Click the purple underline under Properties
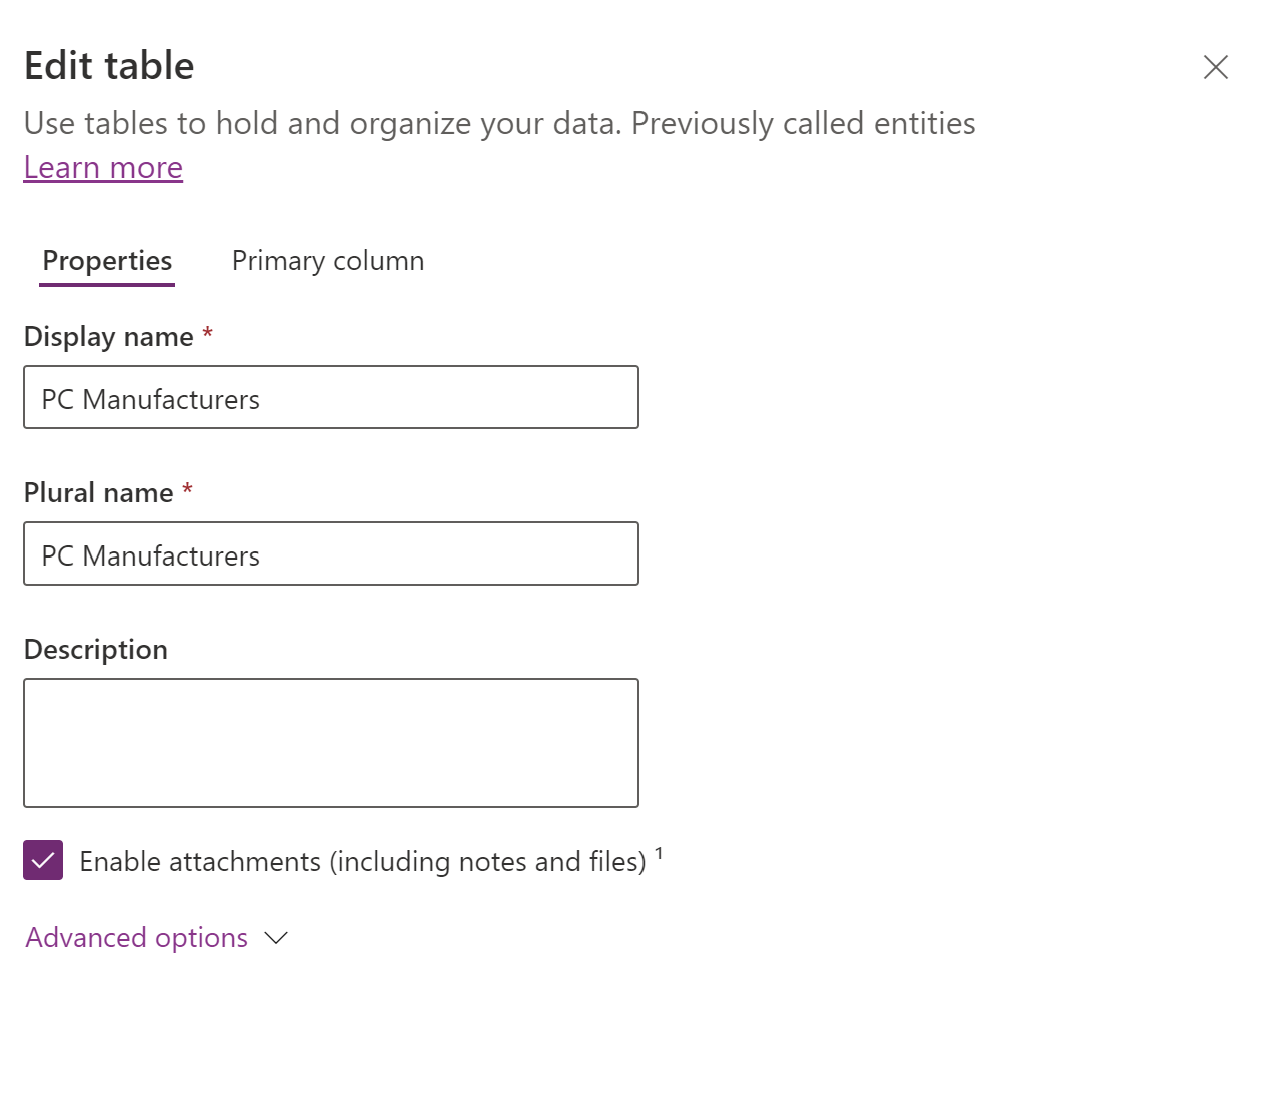1280x1110 pixels. (x=107, y=285)
